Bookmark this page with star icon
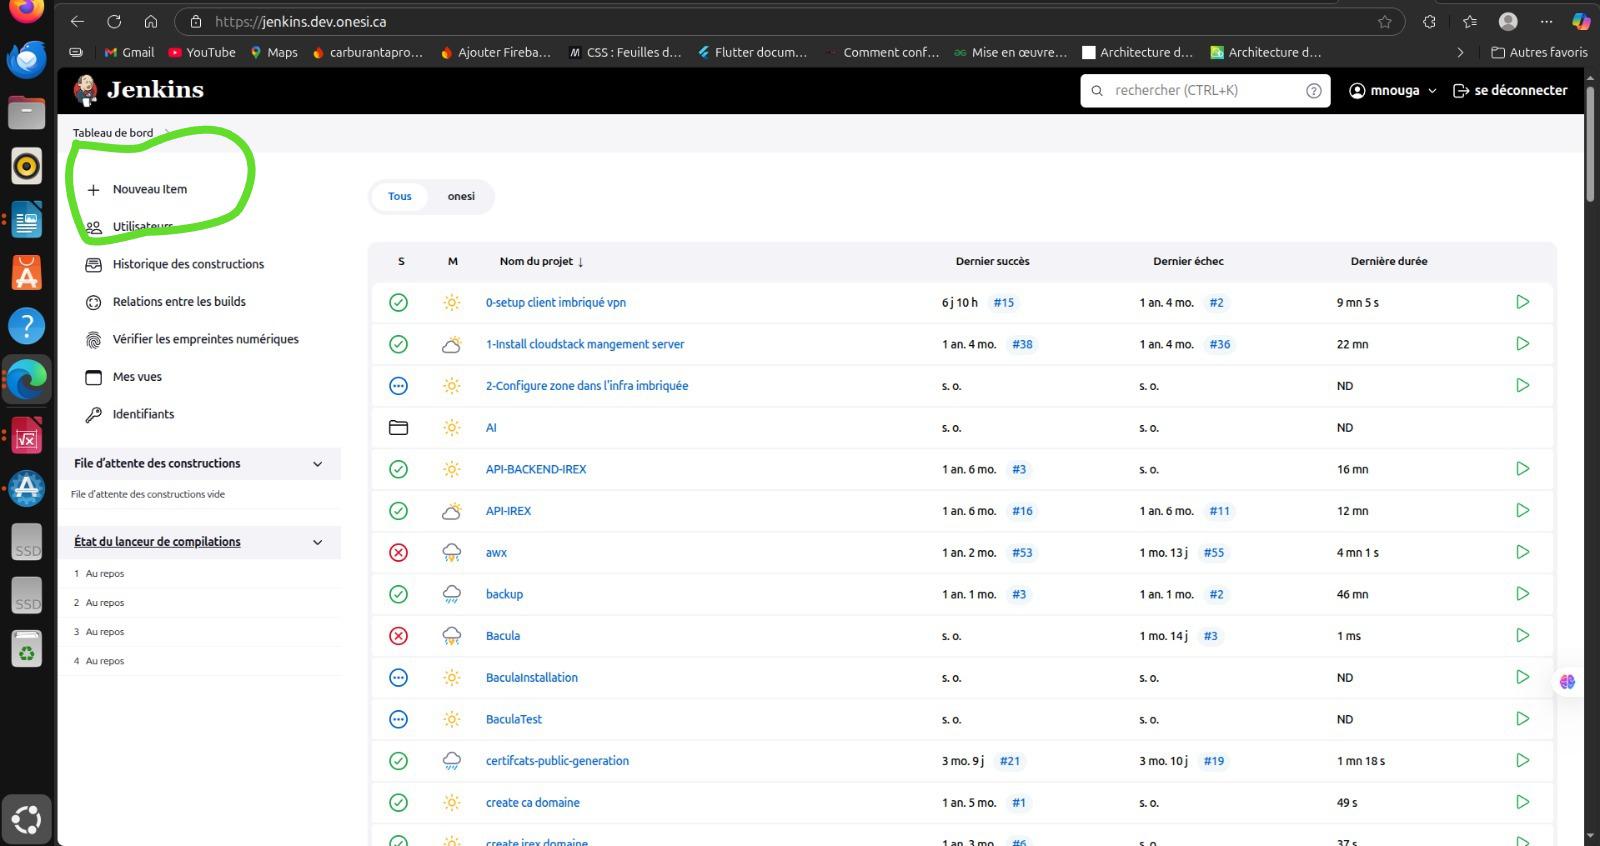This screenshot has width=1600, height=846. click(1385, 21)
